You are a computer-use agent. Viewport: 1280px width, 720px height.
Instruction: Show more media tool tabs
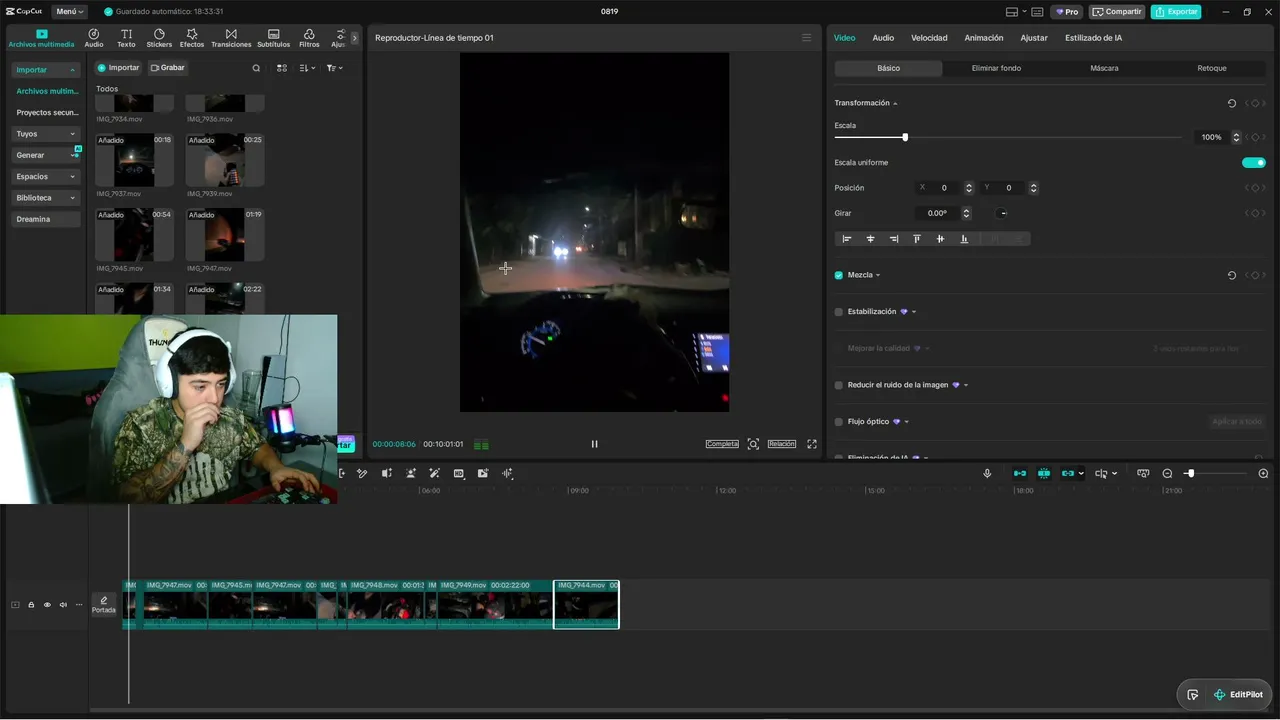click(x=354, y=38)
